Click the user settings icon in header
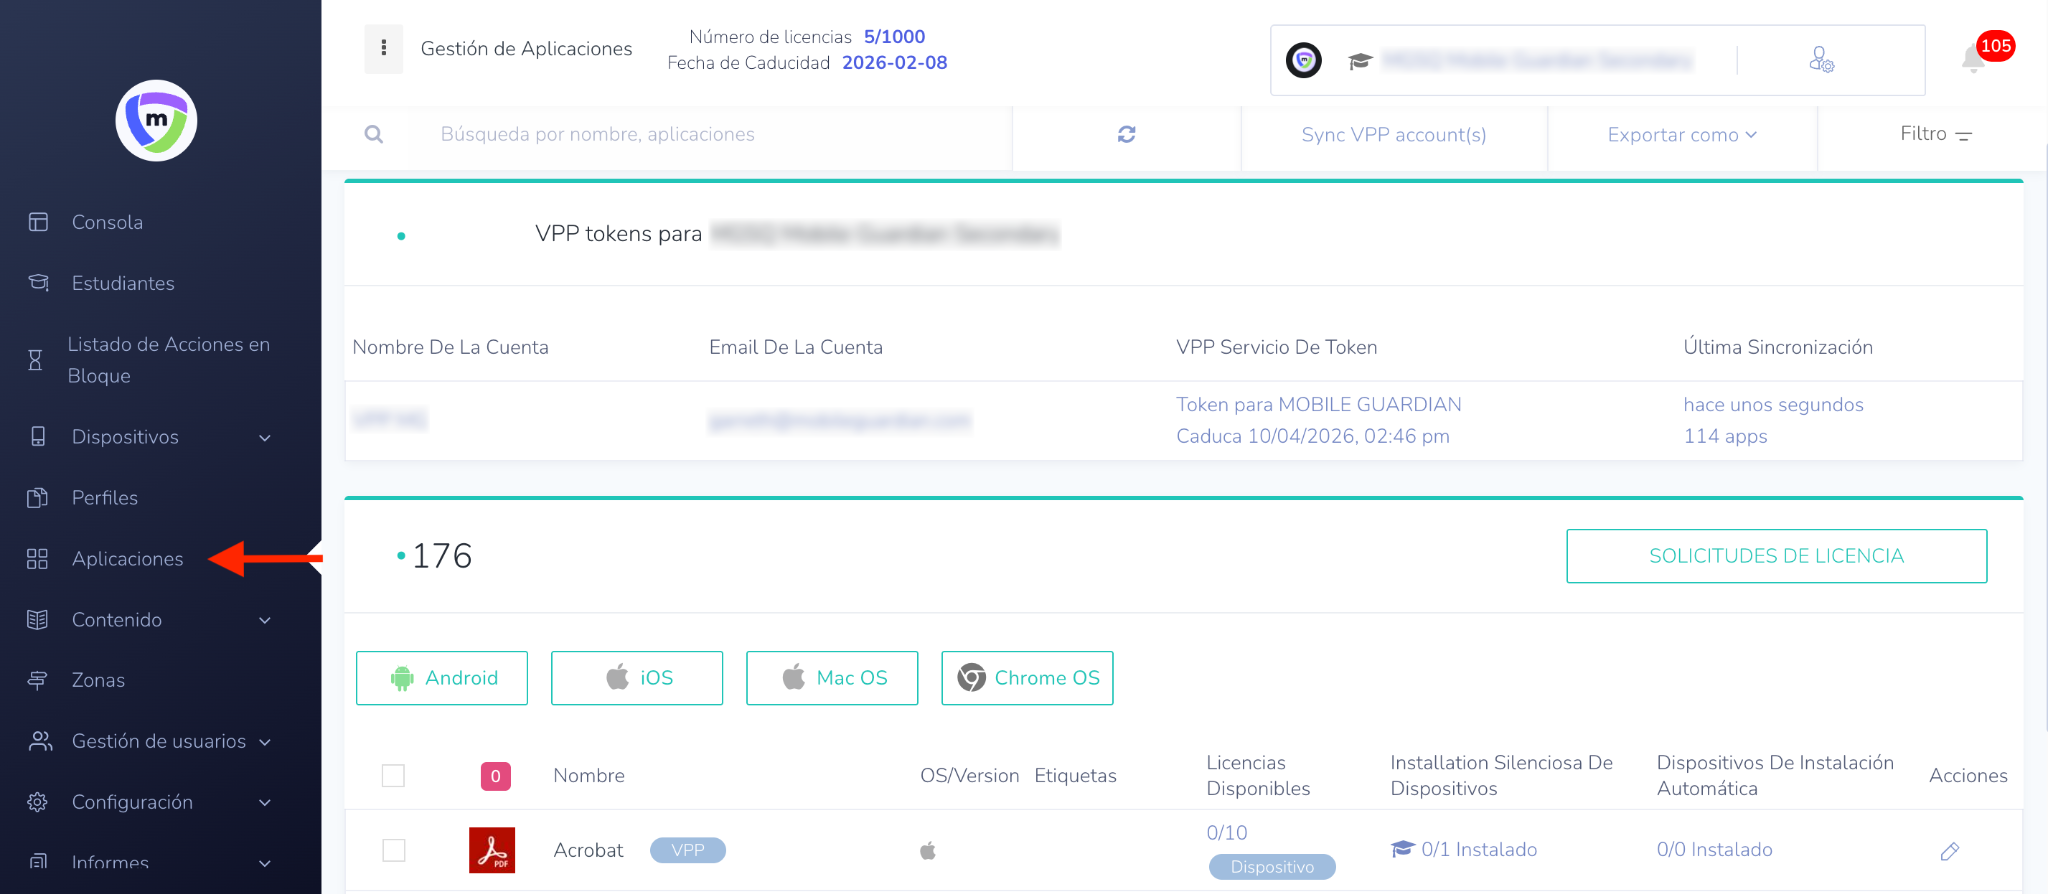This screenshot has width=2048, height=894. [x=1821, y=60]
